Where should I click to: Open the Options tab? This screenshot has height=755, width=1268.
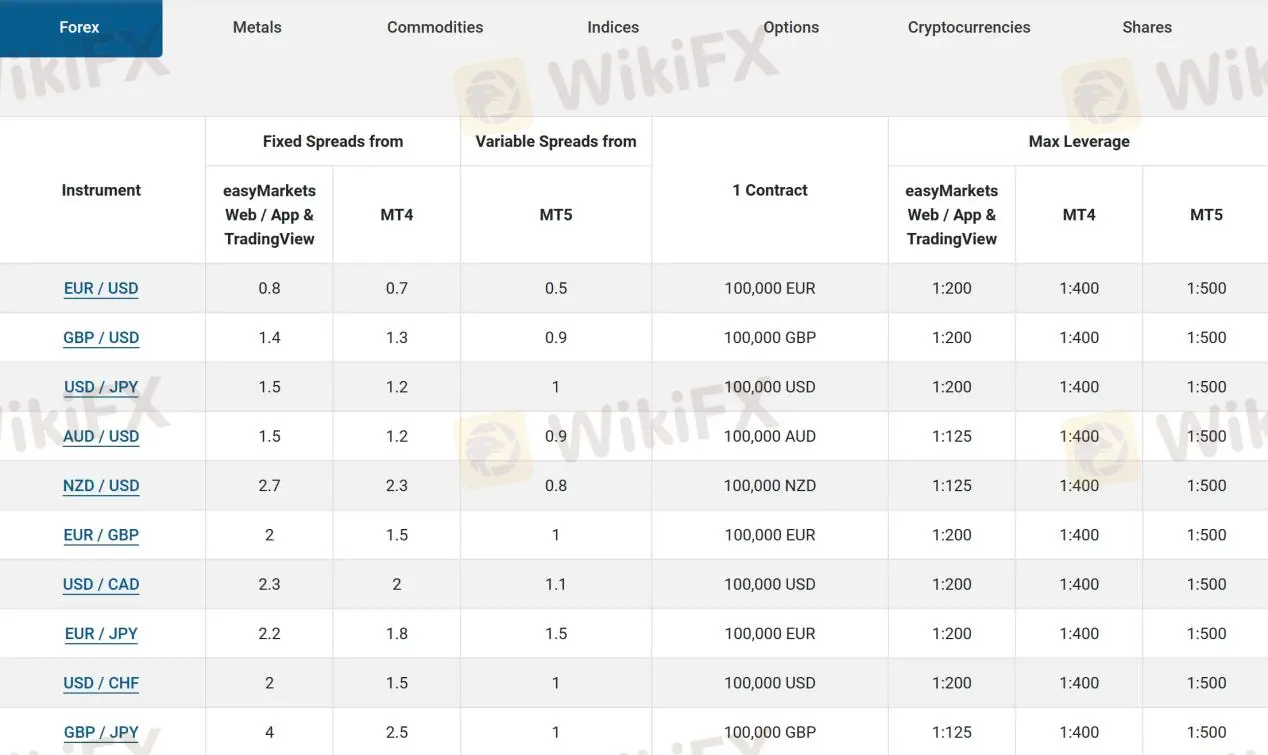tap(791, 28)
